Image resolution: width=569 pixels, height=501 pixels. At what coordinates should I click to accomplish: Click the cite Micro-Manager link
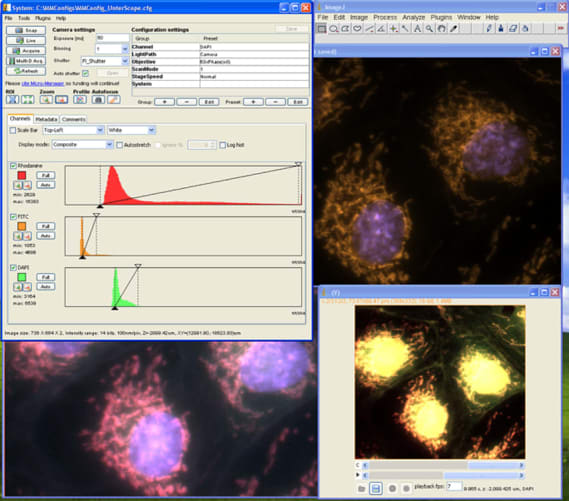point(43,83)
